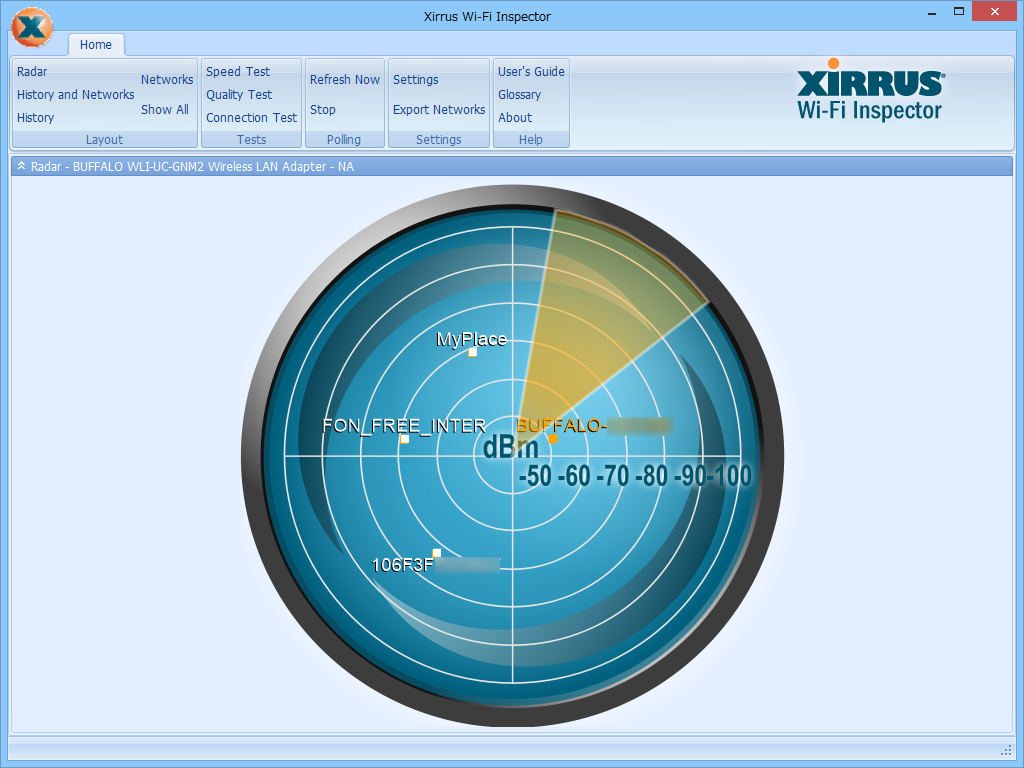Select the orange BUFFALO network marker
This screenshot has width=1024, height=768.
[x=553, y=439]
